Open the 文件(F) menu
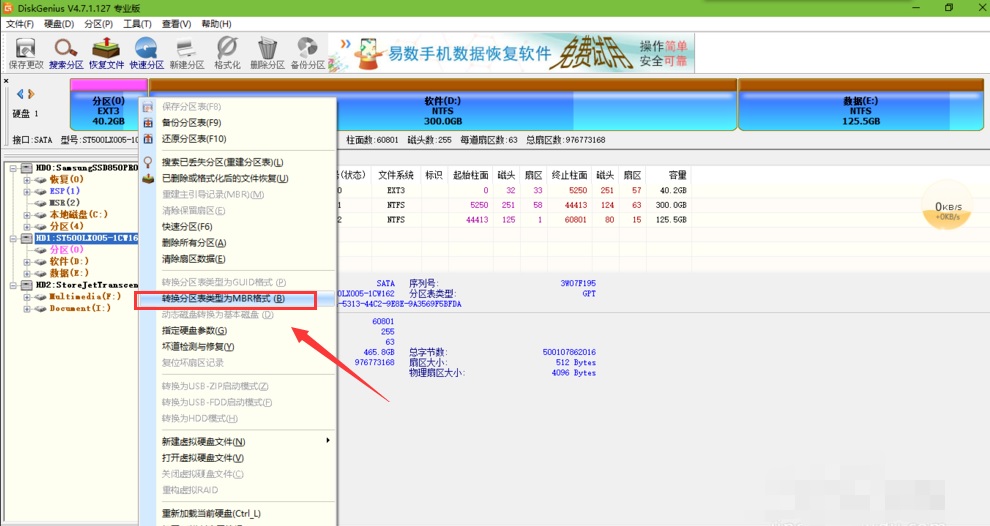990x526 pixels. click(x=20, y=24)
